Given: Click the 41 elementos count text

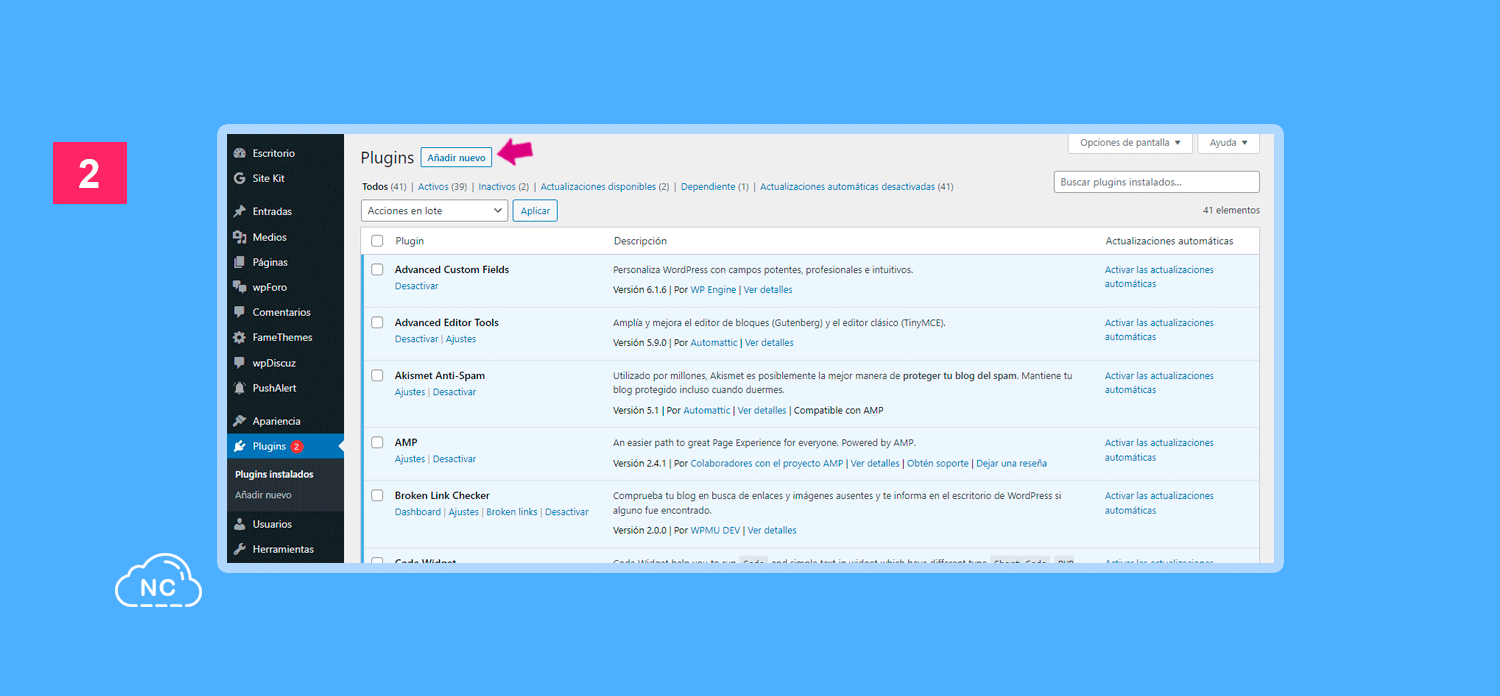Looking at the screenshot, I should [x=1231, y=211].
